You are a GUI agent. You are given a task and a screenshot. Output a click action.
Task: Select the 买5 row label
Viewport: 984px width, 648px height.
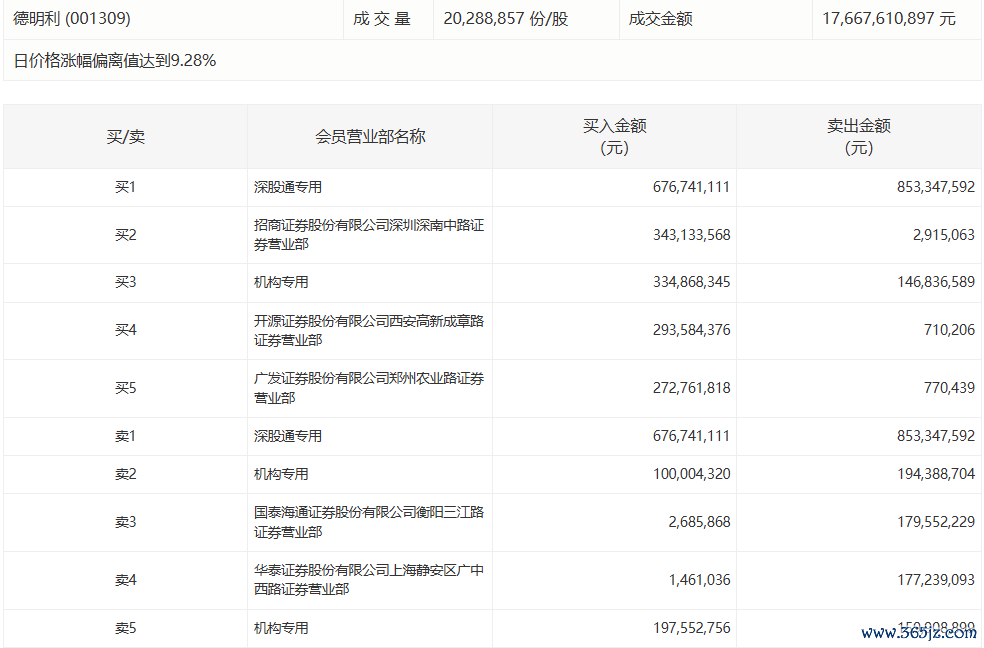pyautogui.click(x=126, y=388)
